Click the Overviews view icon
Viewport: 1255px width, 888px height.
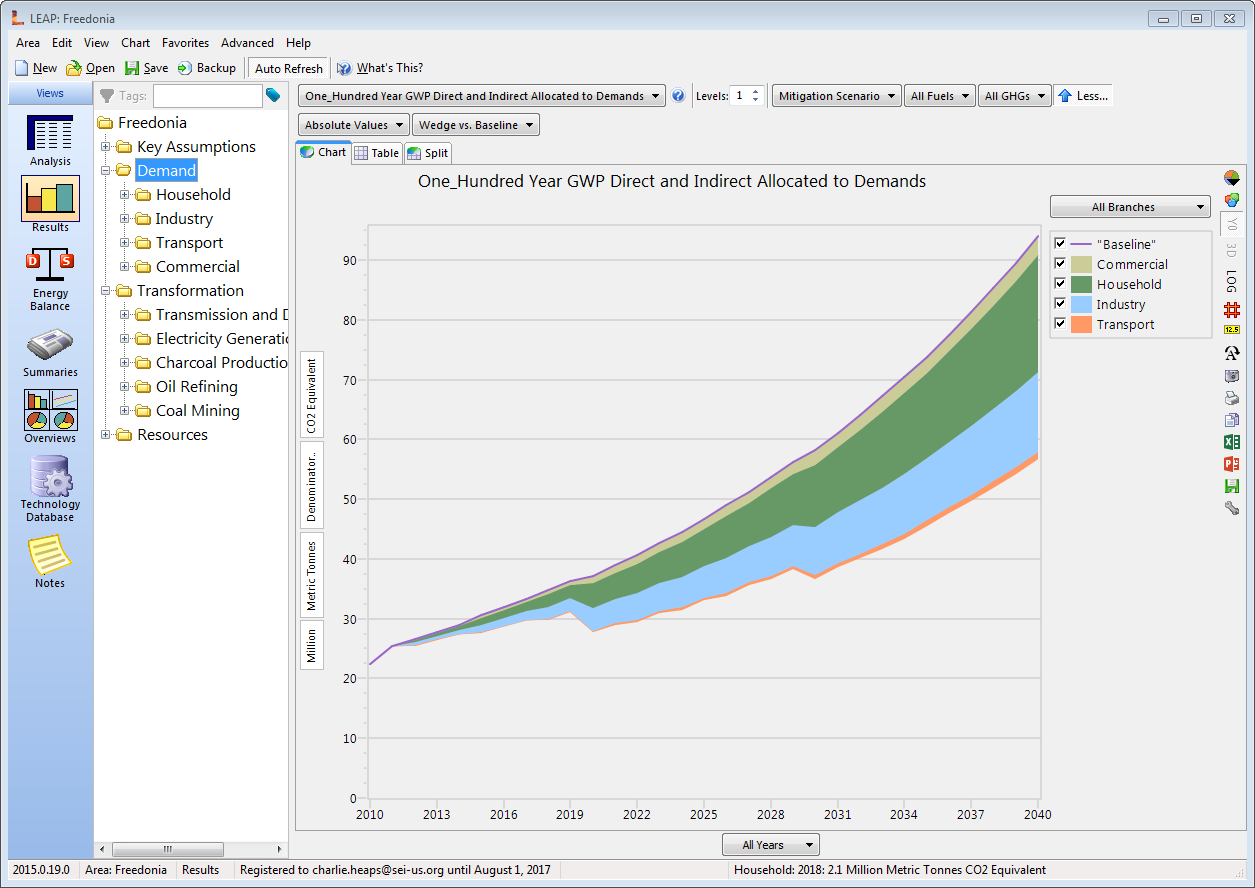50,410
